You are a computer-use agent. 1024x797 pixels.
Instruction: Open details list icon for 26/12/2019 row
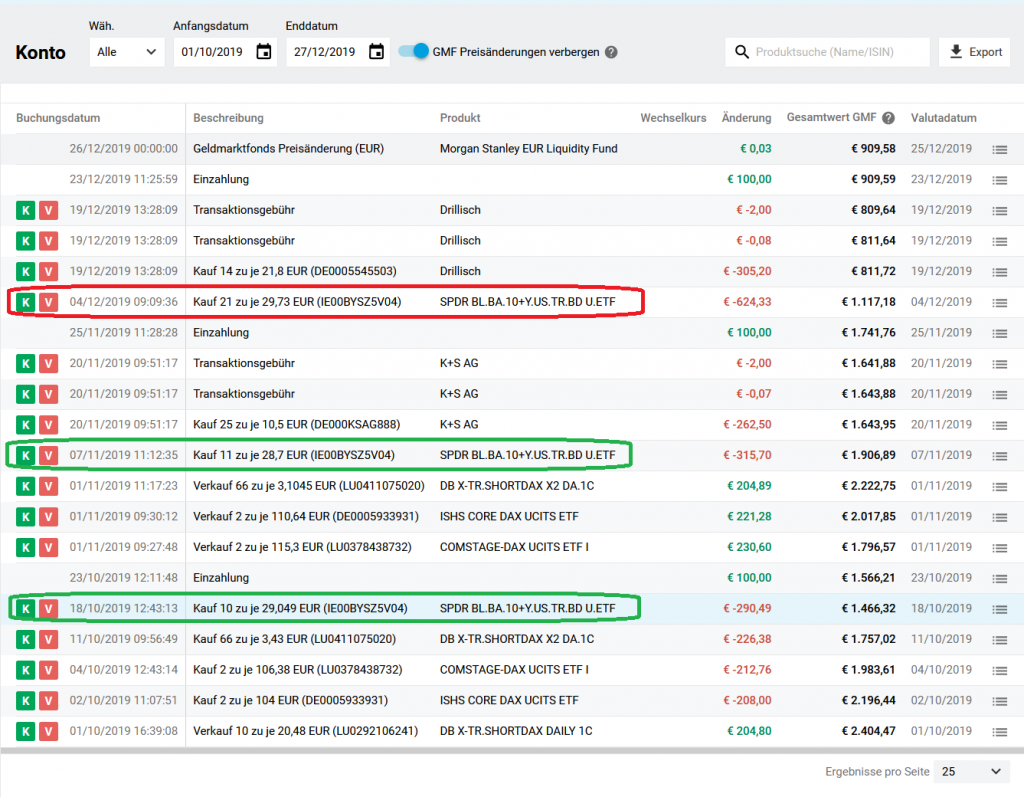pos(998,149)
